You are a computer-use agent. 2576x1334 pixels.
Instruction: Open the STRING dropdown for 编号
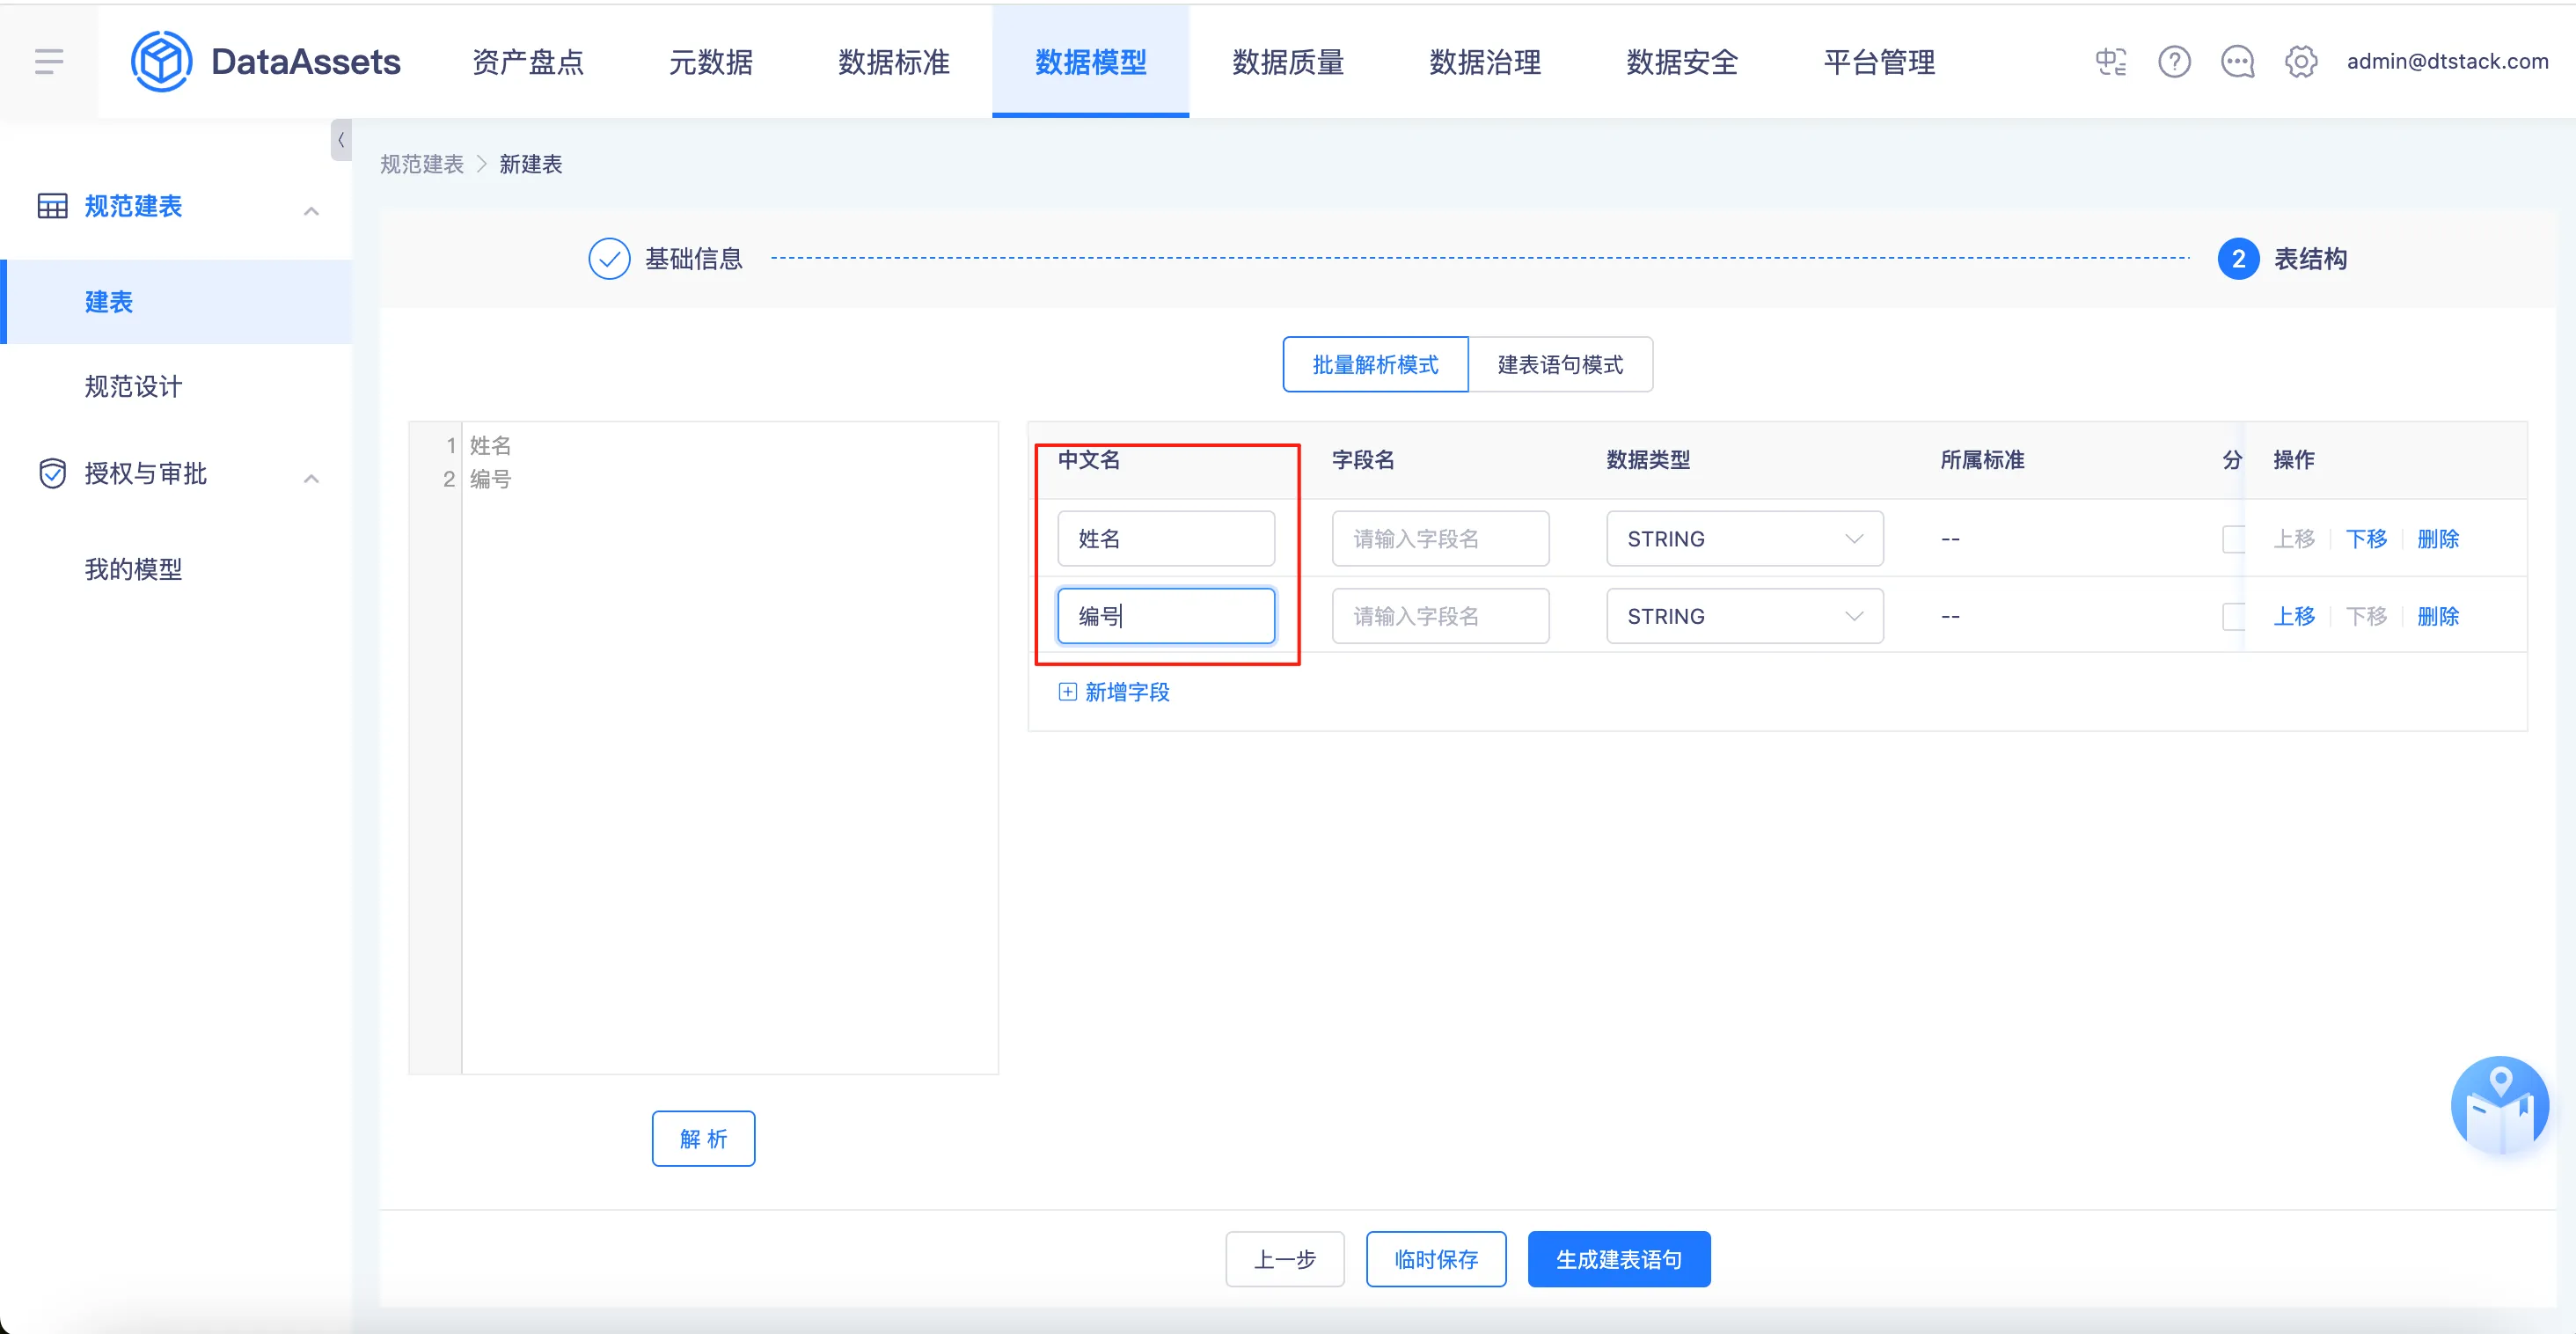(x=1744, y=617)
